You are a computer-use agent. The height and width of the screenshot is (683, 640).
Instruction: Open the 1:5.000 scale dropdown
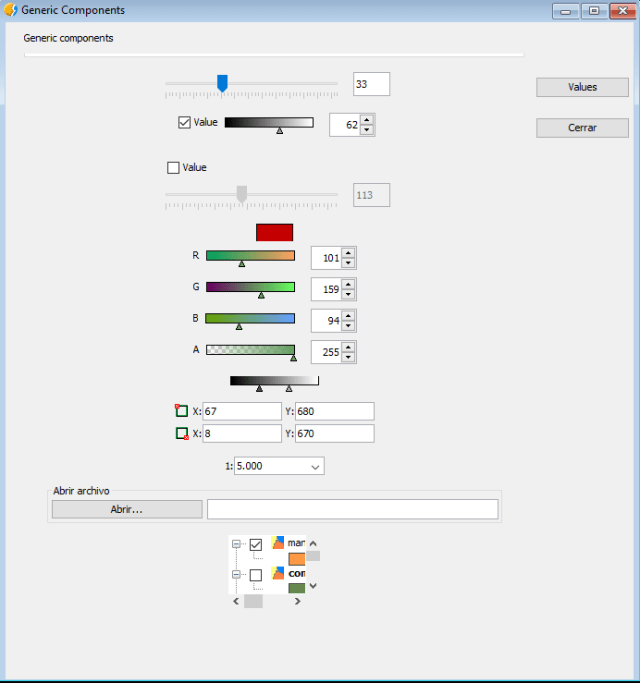coord(315,467)
